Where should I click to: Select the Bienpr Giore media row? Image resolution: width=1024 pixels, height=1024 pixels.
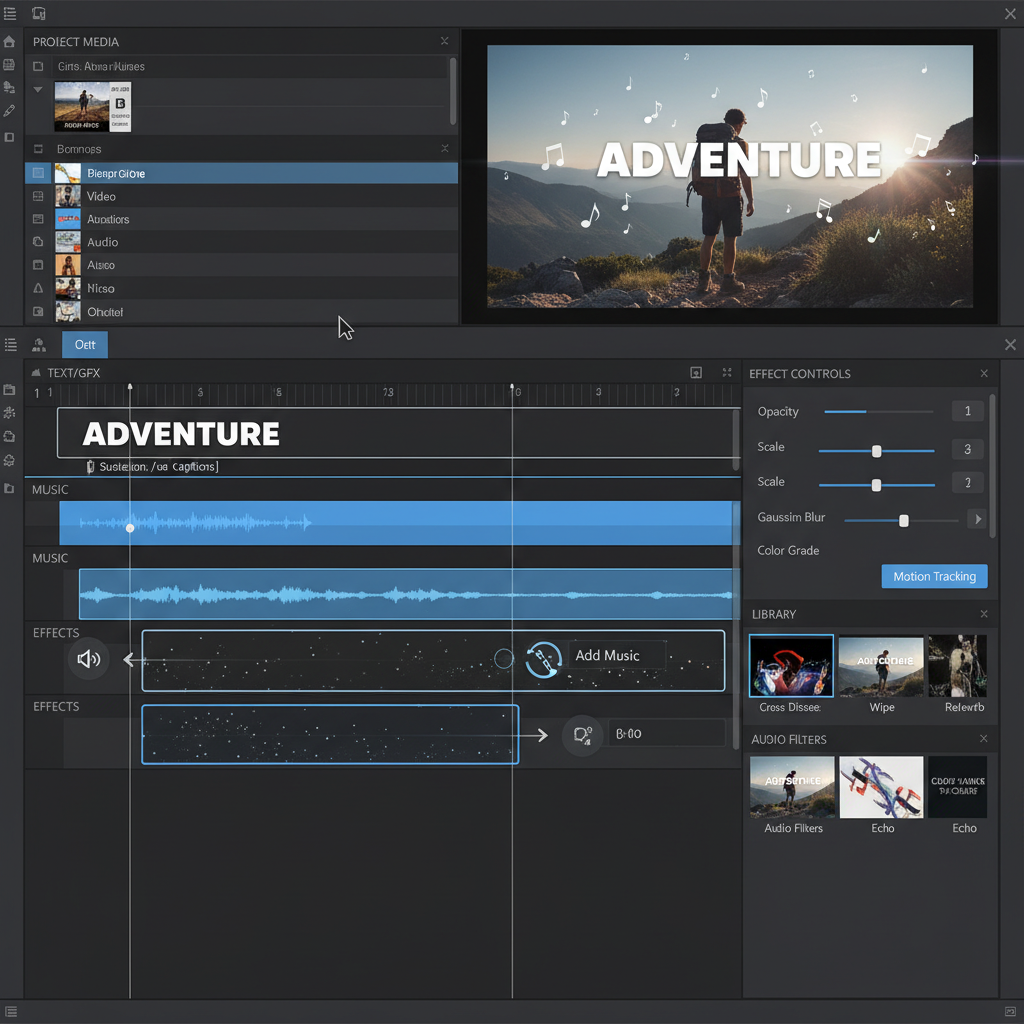point(241,173)
